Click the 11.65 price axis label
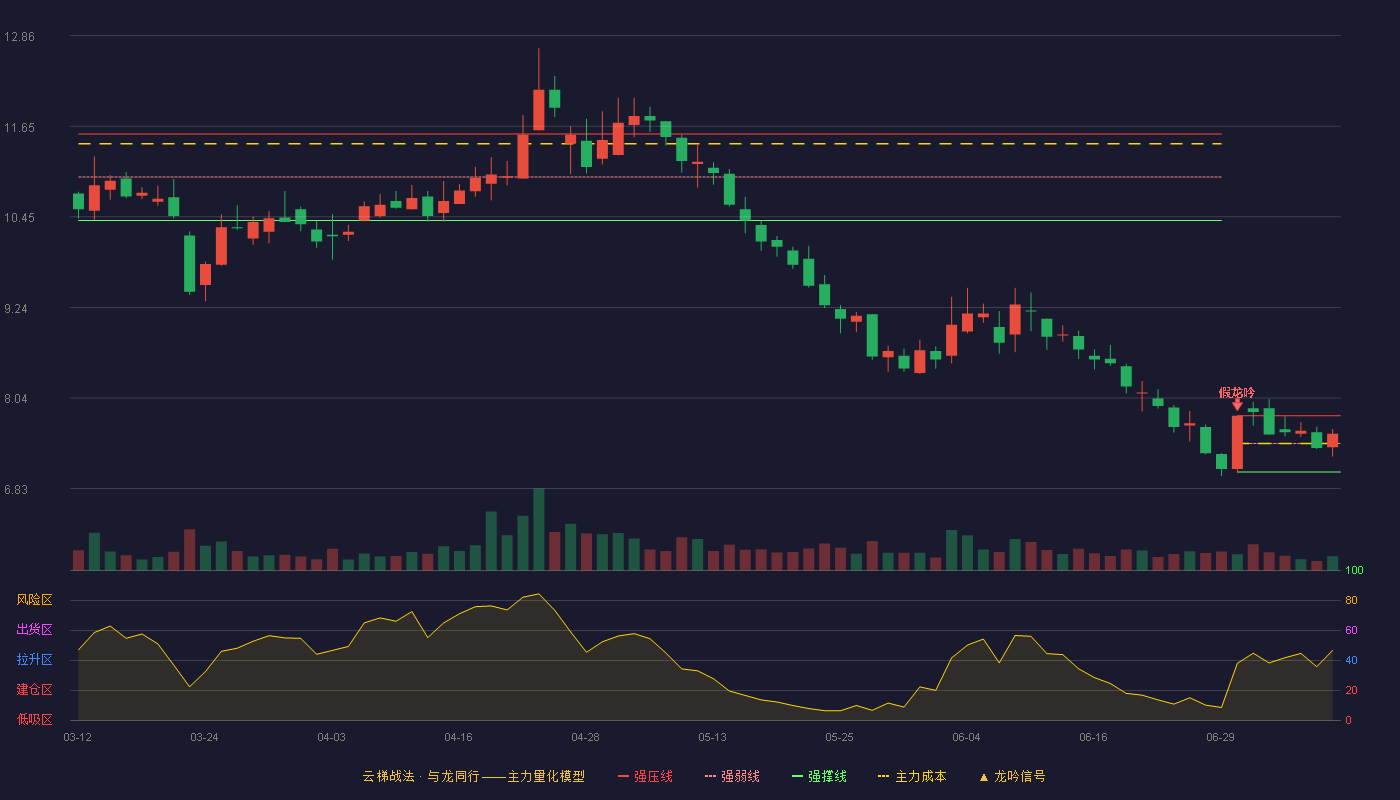Viewport: 1400px width, 800px height. 19,128
